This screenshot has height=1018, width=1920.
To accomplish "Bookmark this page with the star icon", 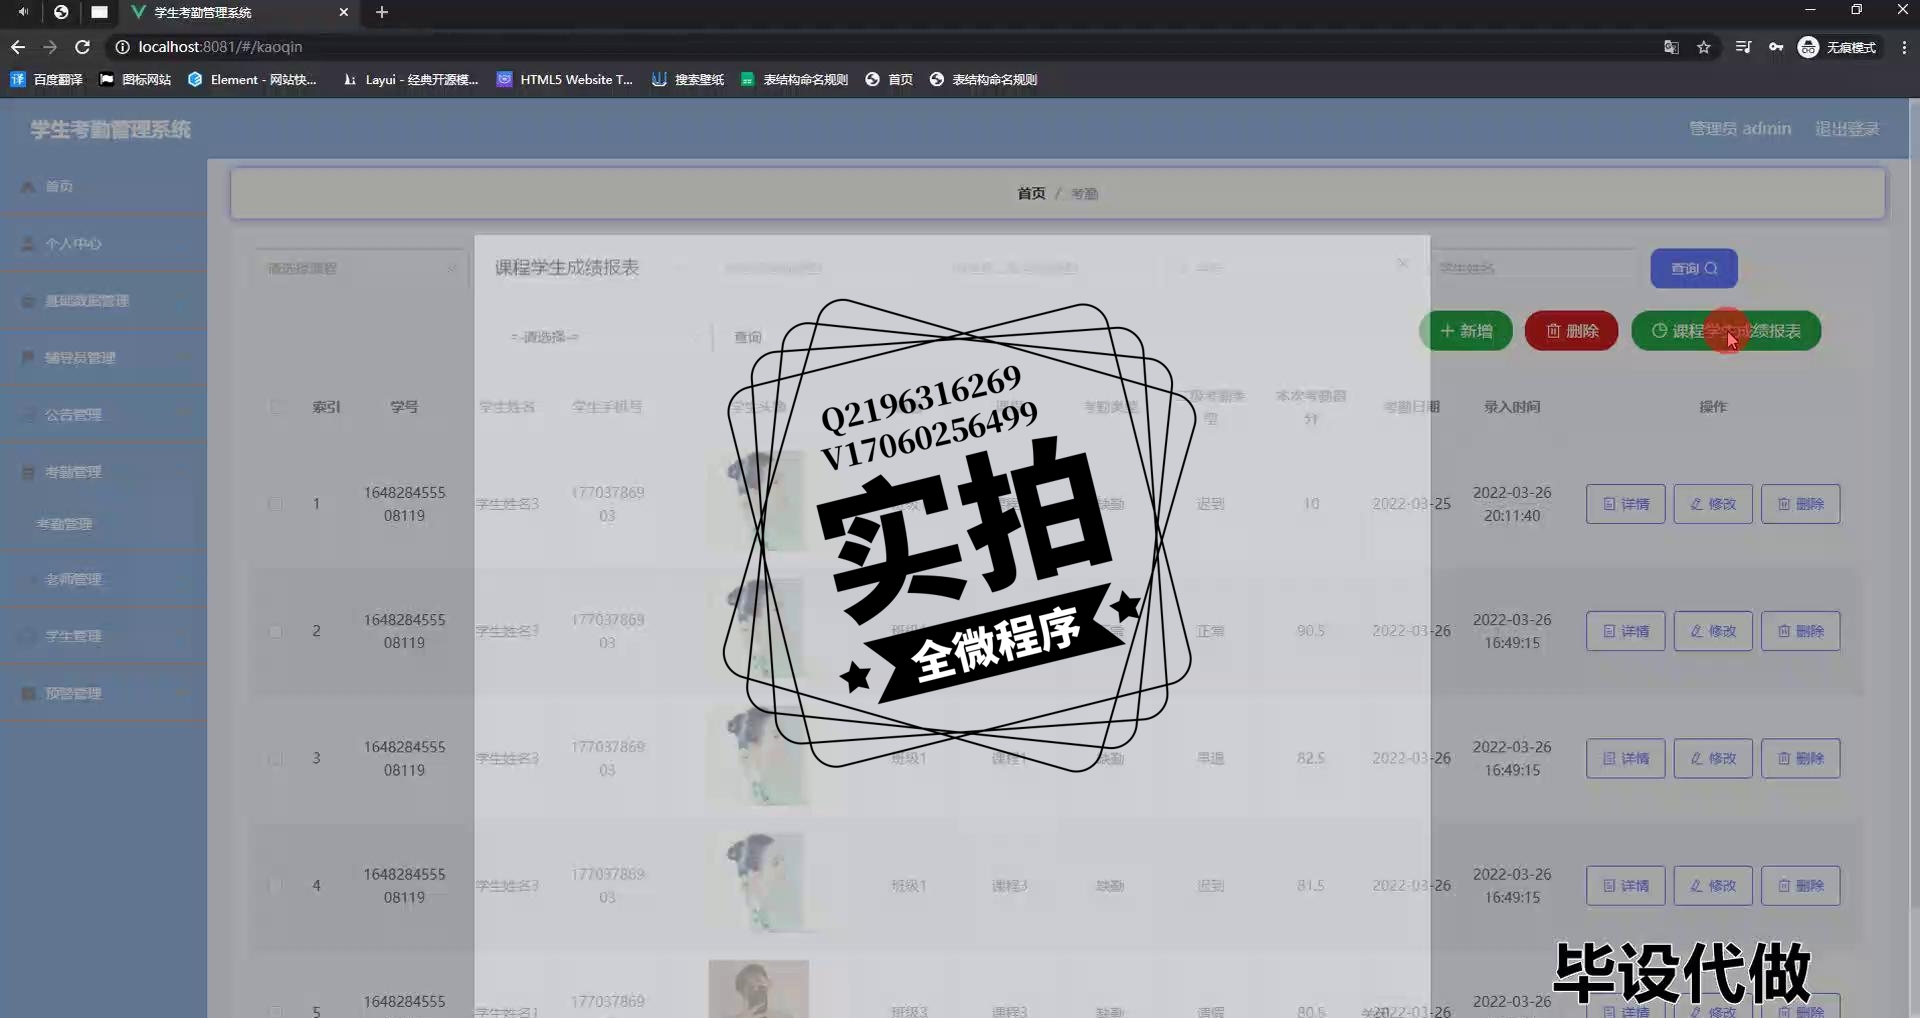I will pos(1704,47).
